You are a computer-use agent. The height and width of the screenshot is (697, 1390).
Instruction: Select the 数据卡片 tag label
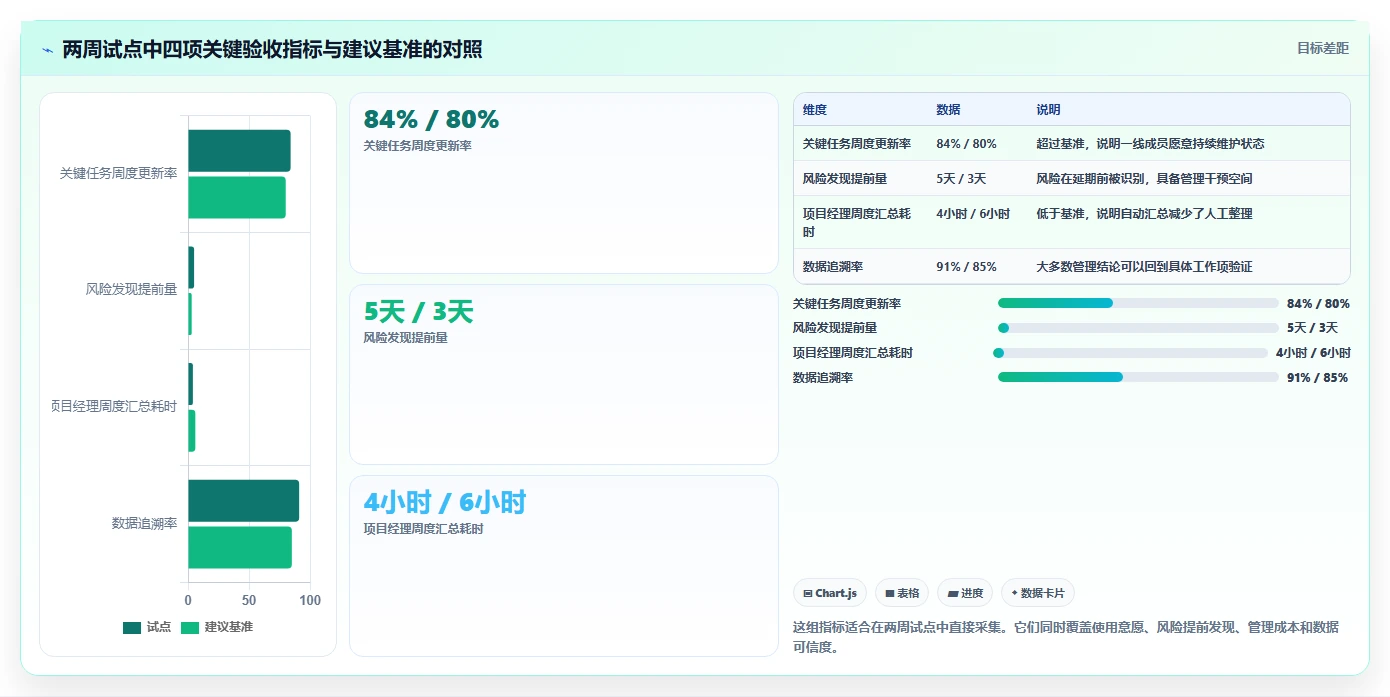[x=1042, y=593]
